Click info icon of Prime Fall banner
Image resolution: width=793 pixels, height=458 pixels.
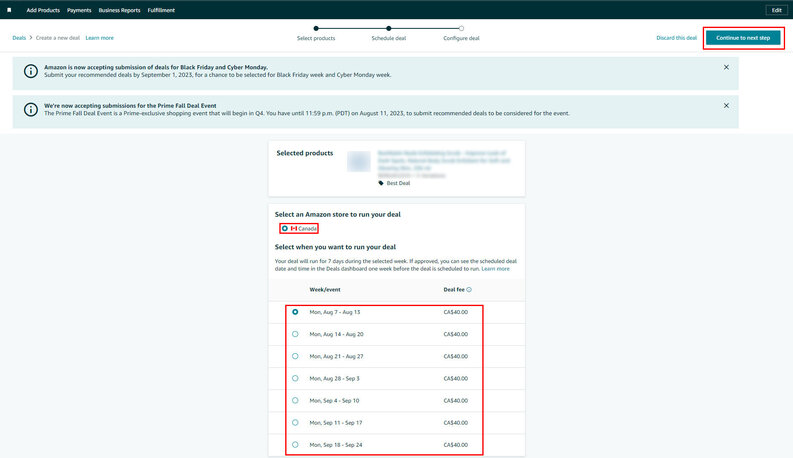[x=31, y=110]
